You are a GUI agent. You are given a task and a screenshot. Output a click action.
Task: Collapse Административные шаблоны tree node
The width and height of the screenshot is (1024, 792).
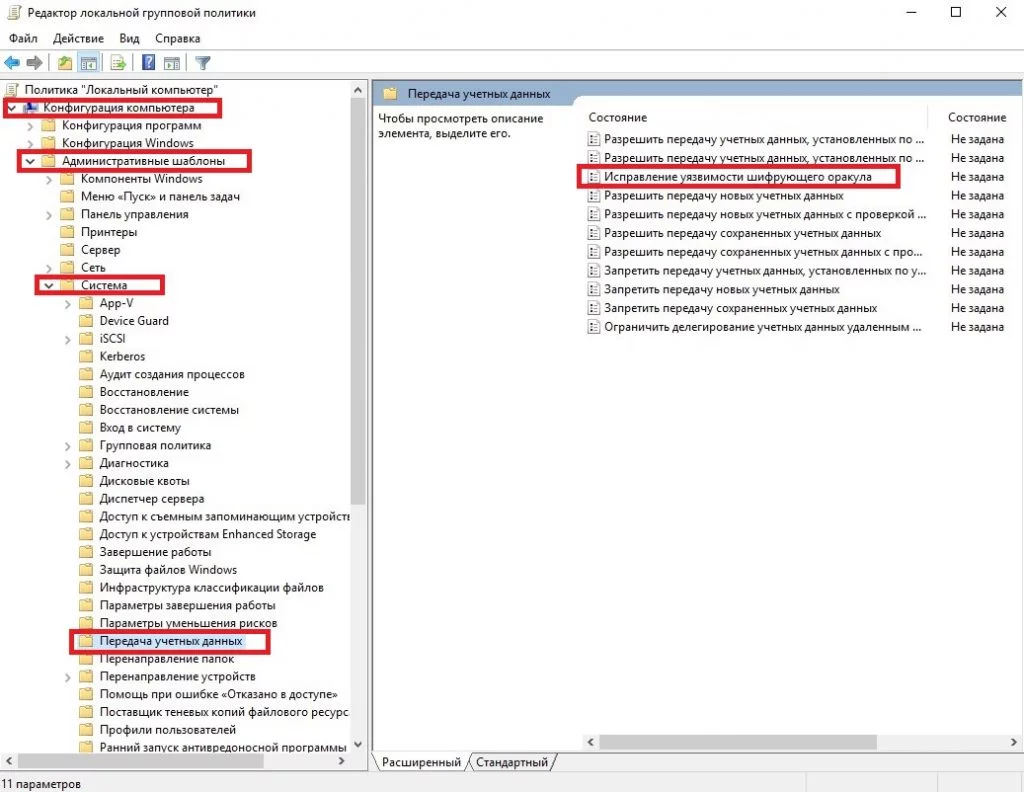pos(30,161)
